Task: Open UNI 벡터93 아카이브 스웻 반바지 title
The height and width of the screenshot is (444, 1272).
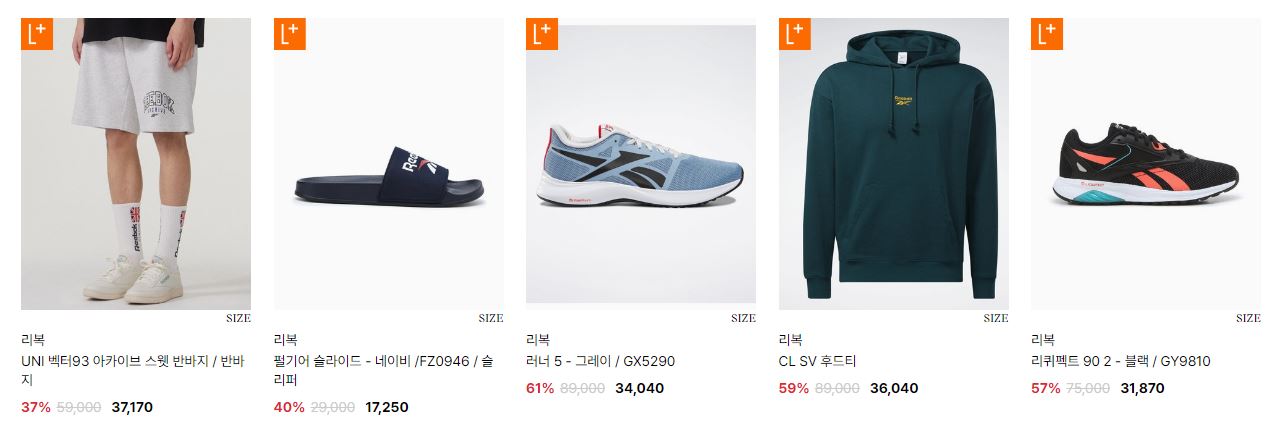Action: click(133, 370)
